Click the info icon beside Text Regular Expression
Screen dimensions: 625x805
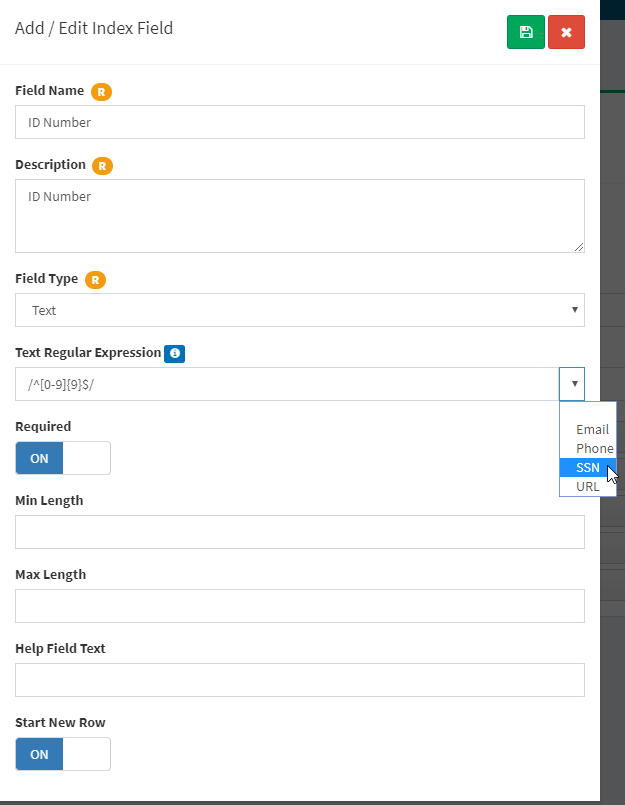pyautogui.click(x=175, y=353)
